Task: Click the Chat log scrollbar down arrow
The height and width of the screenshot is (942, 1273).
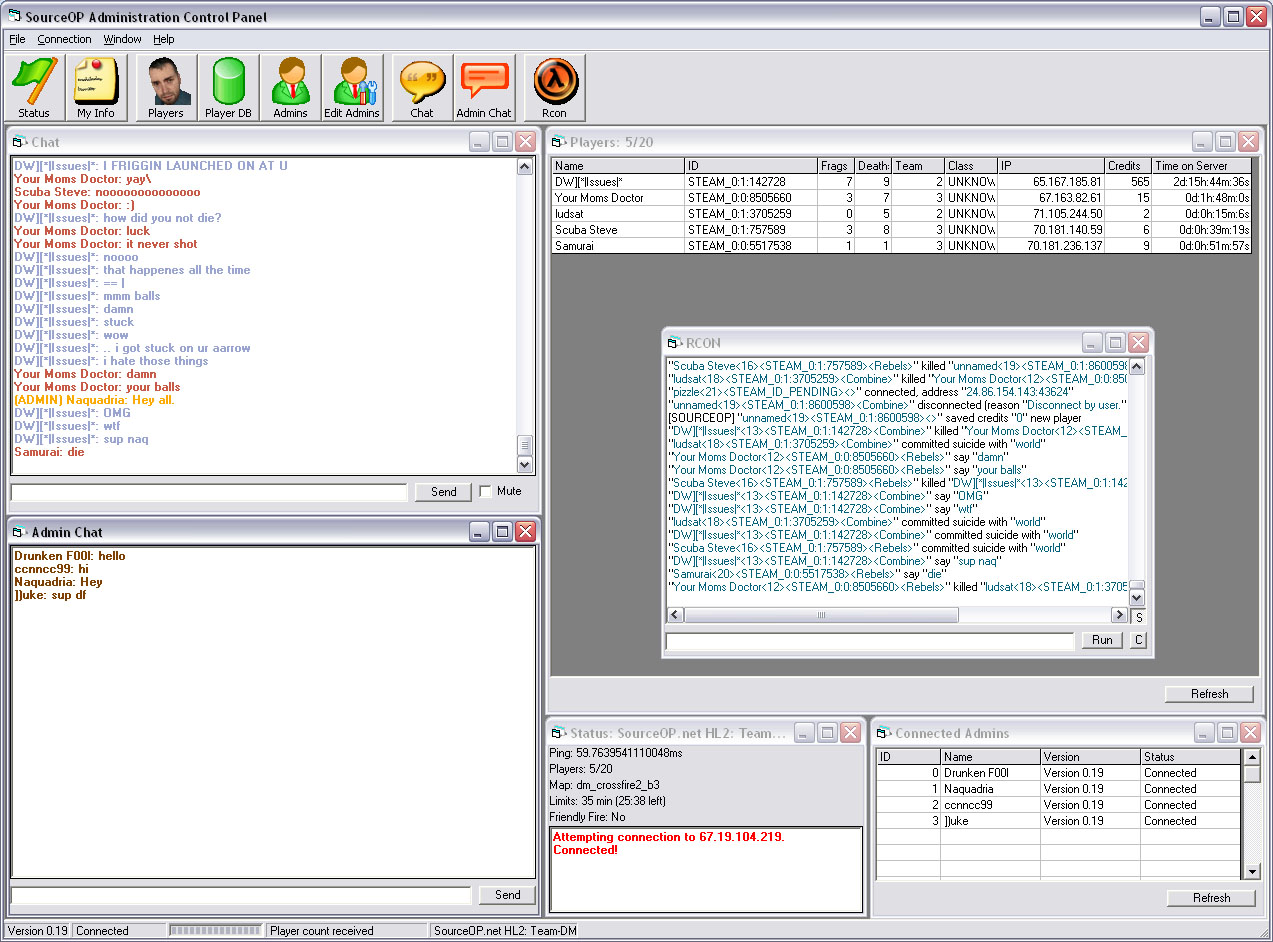Action: (525, 464)
